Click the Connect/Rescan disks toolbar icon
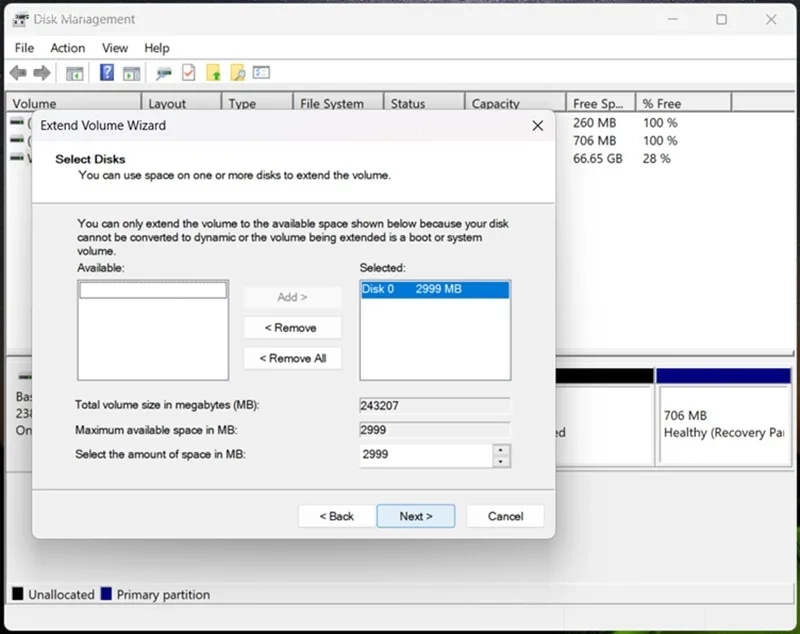800x634 pixels. coord(164,73)
